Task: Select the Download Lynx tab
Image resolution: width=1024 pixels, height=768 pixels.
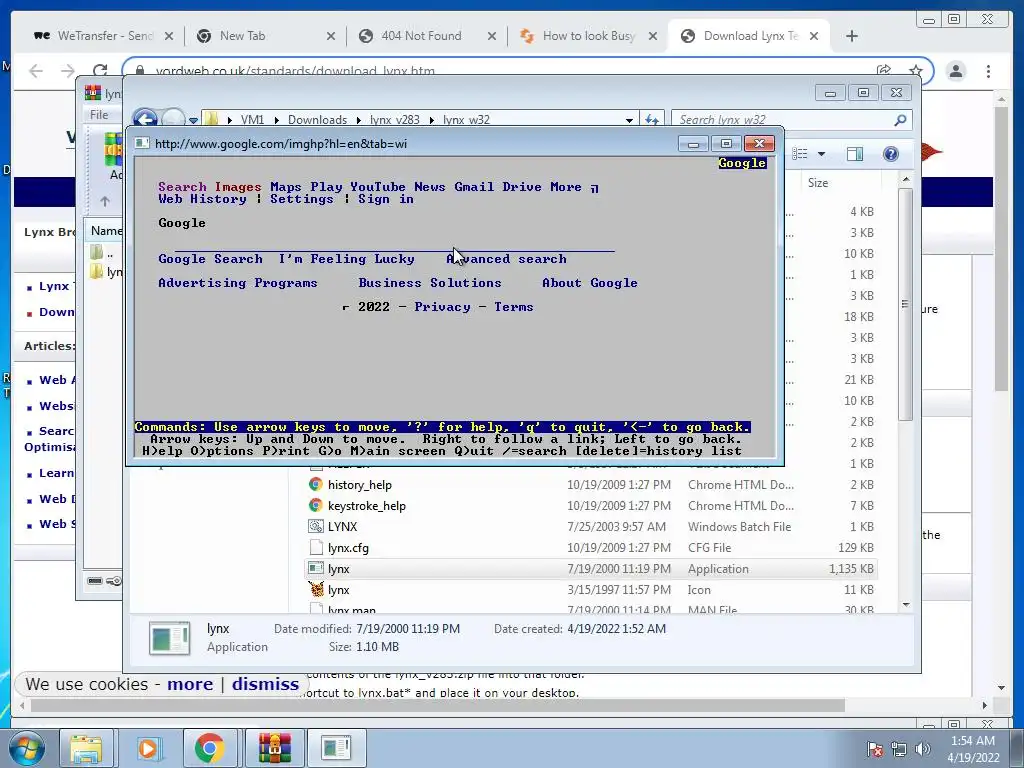Action: (749, 36)
